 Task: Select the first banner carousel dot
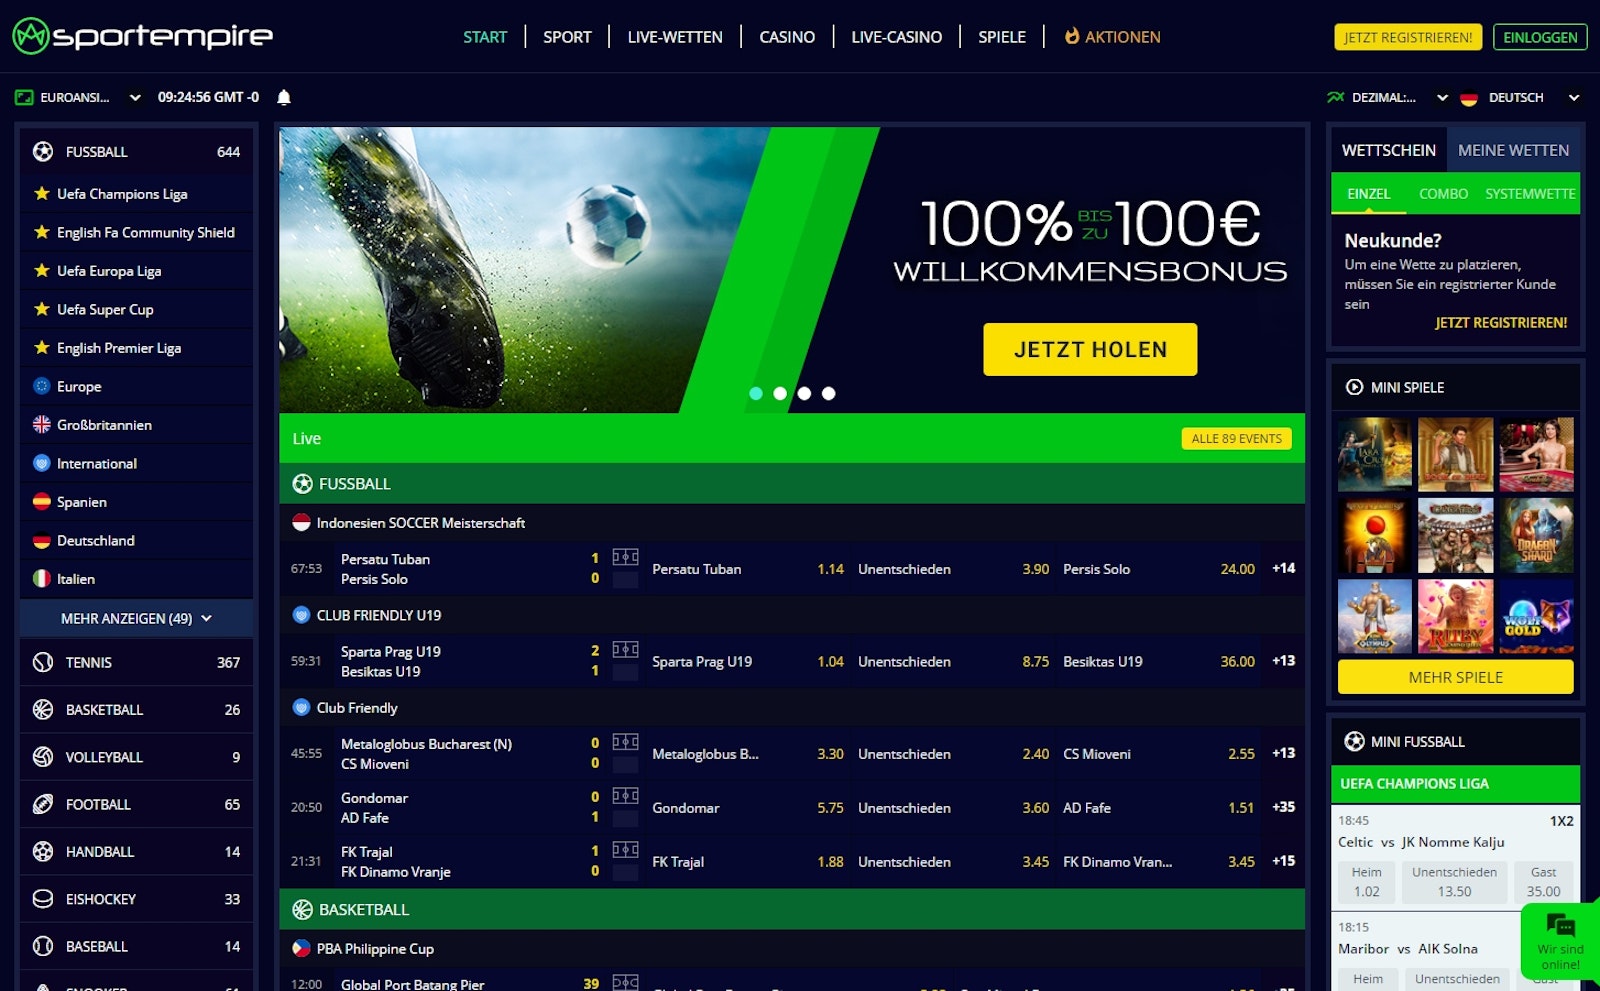point(756,393)
